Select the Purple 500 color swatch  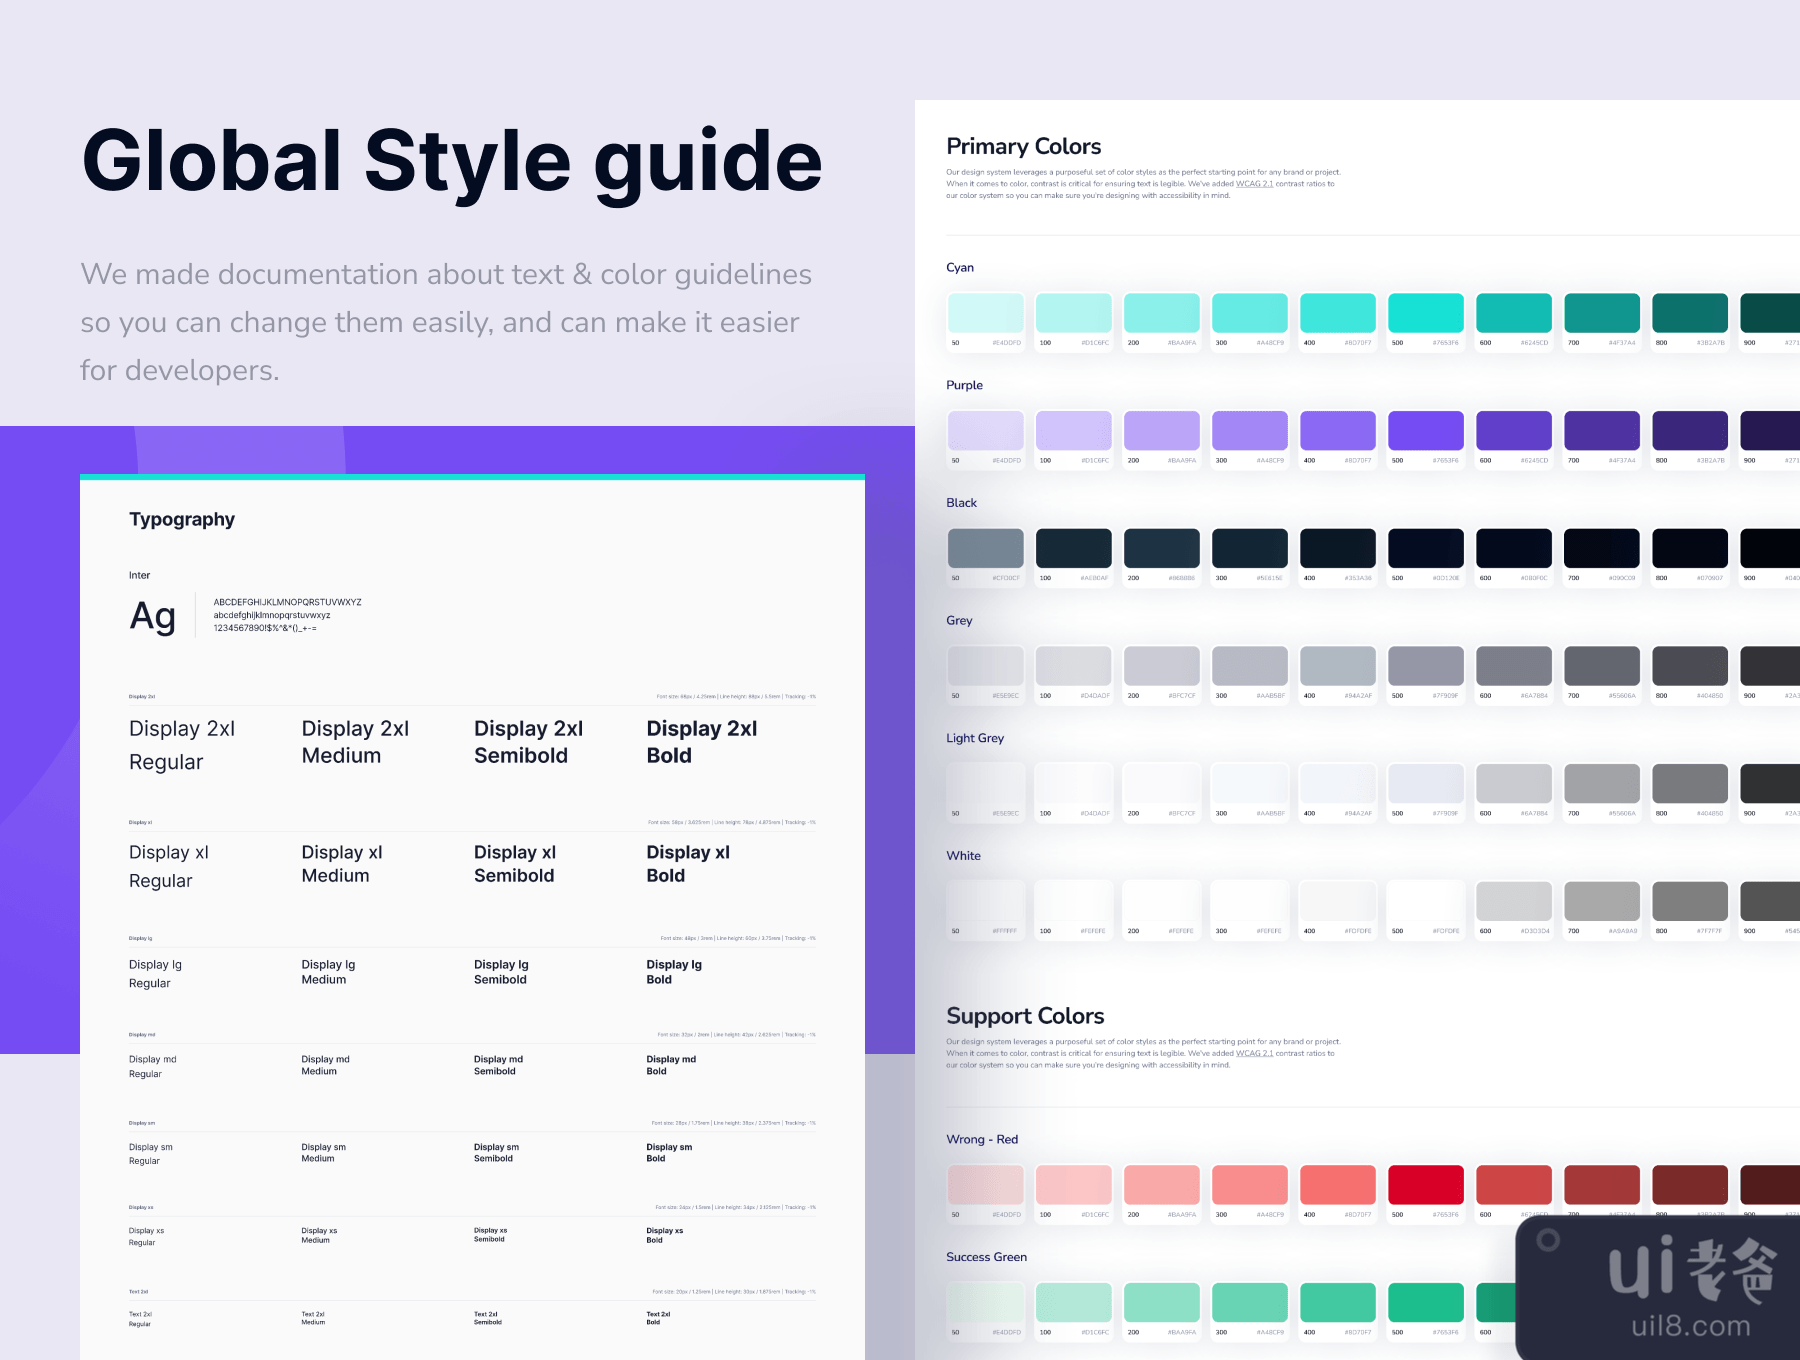[1425, 431]
